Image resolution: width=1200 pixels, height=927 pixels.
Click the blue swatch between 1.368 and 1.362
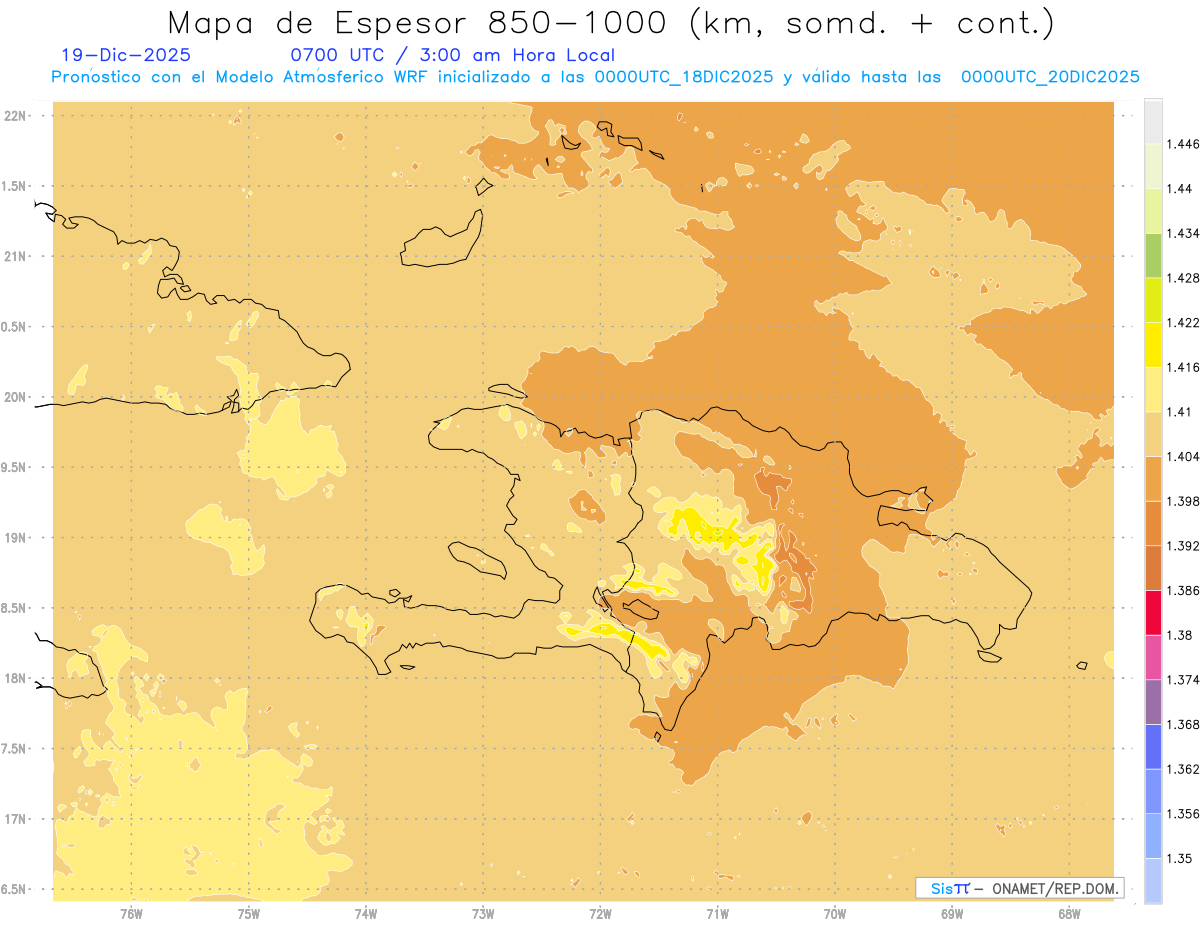(1153, 747)
